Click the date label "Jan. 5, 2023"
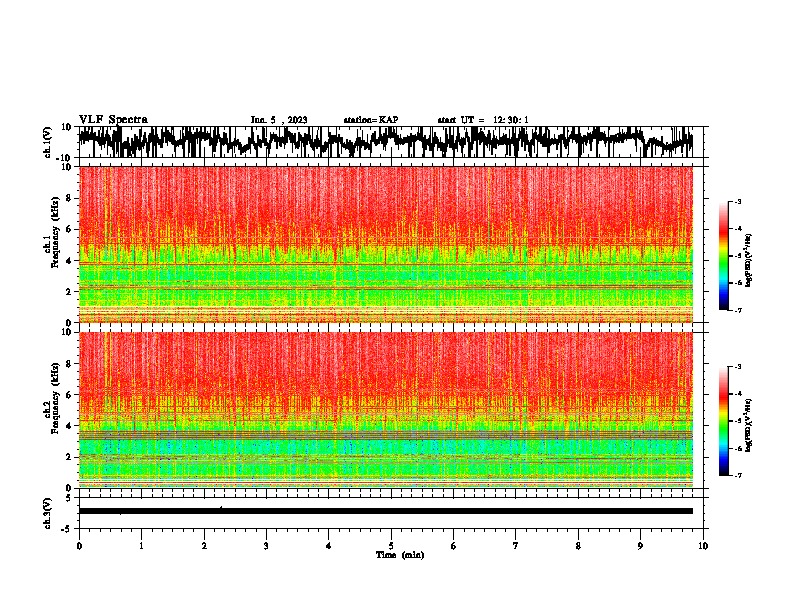The image size is (792, 612). pyautogui.click(x=279, y=120)
